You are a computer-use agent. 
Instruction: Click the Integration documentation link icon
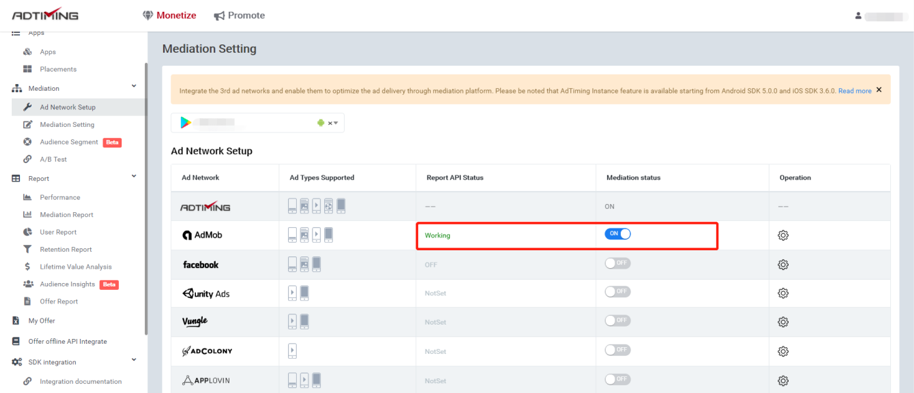[27, 381]
